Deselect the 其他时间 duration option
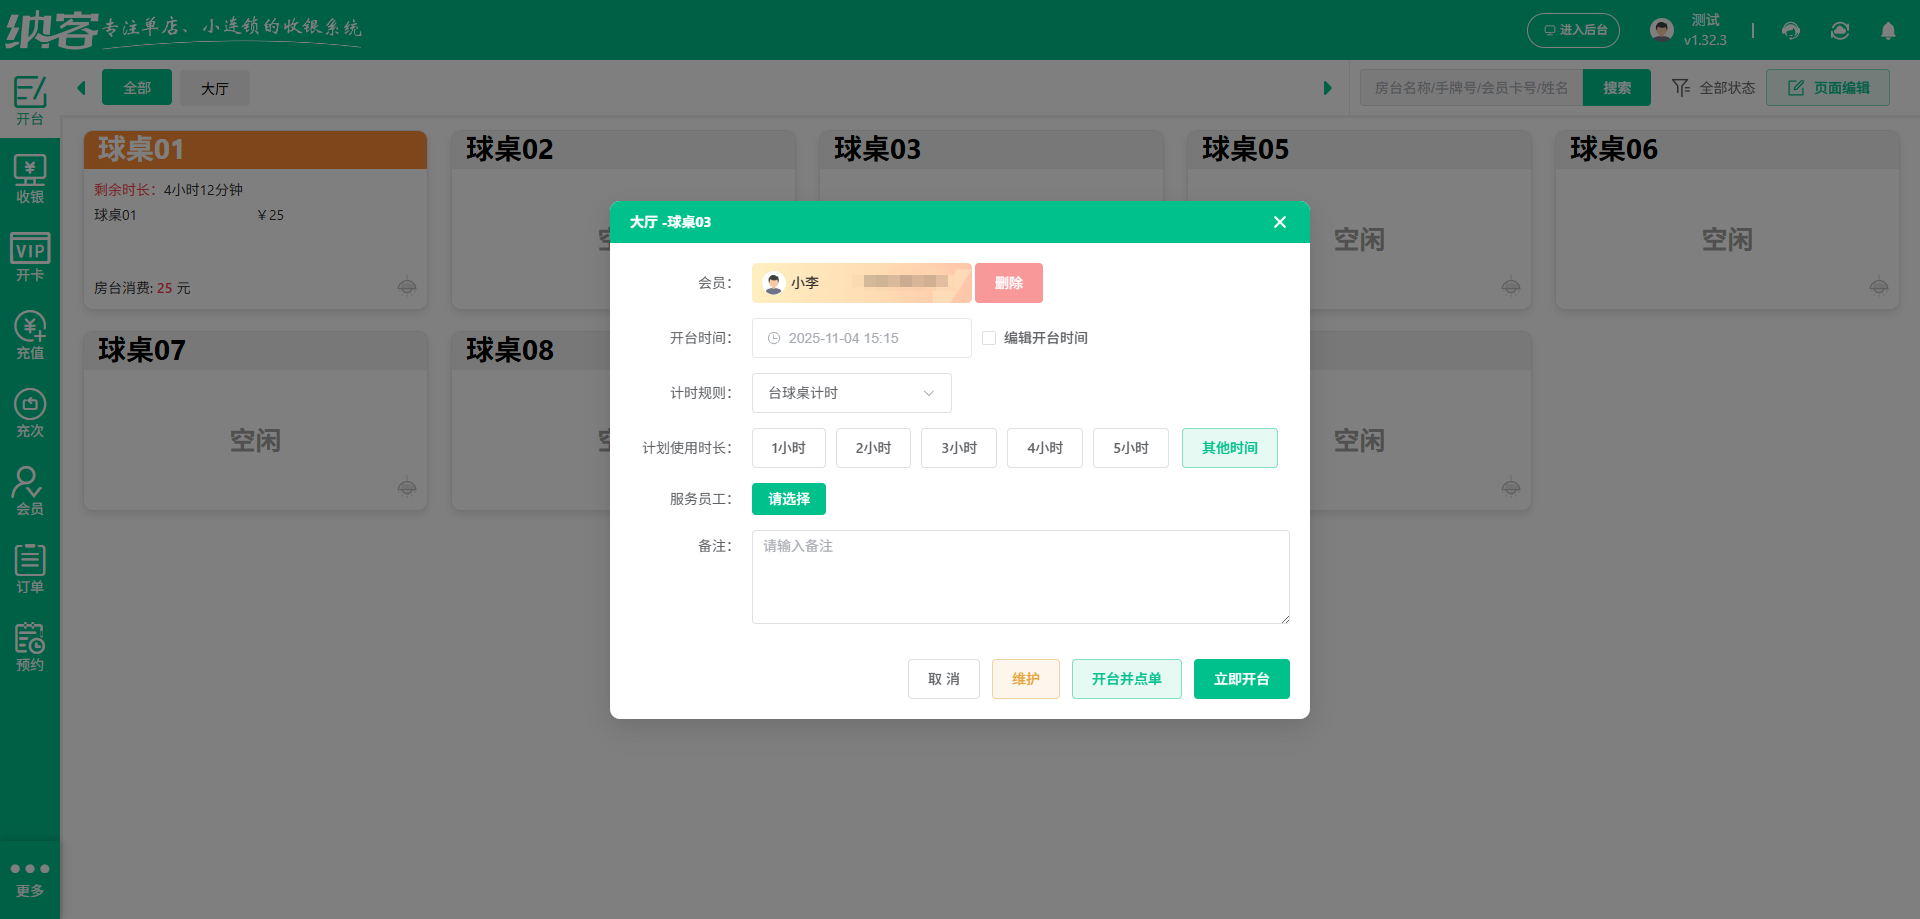The width and height of the screenshot is (1920, 919). (1229, 448)
